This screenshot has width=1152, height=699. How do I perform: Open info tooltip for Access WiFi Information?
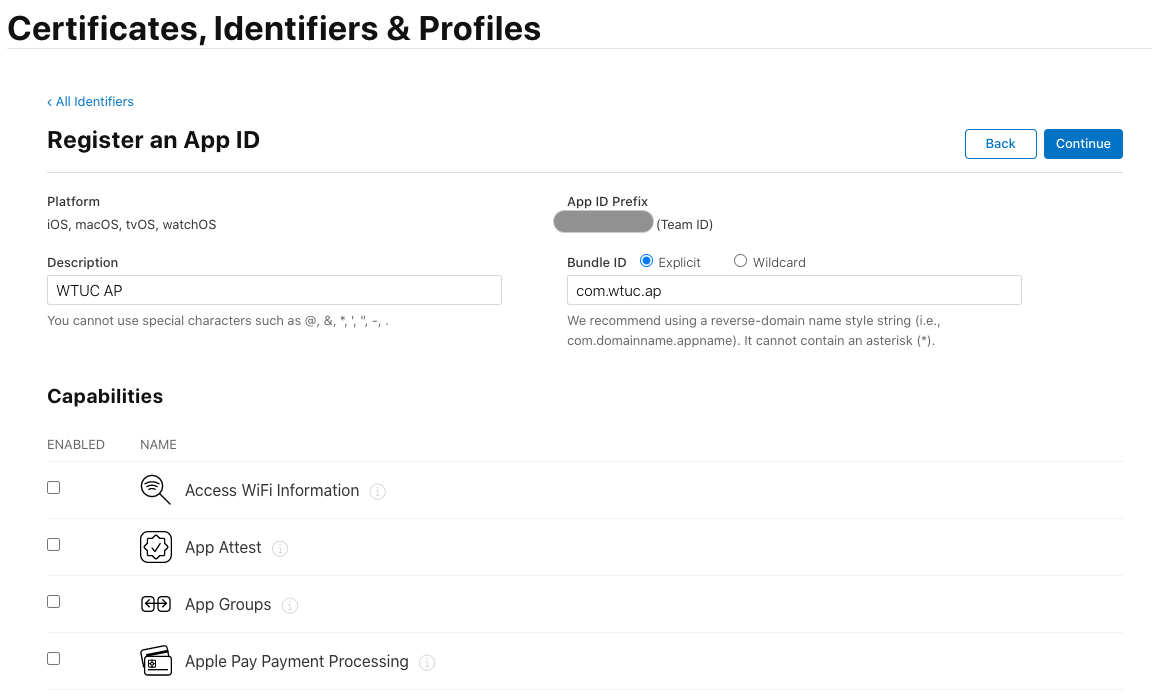tap(377, 491)
